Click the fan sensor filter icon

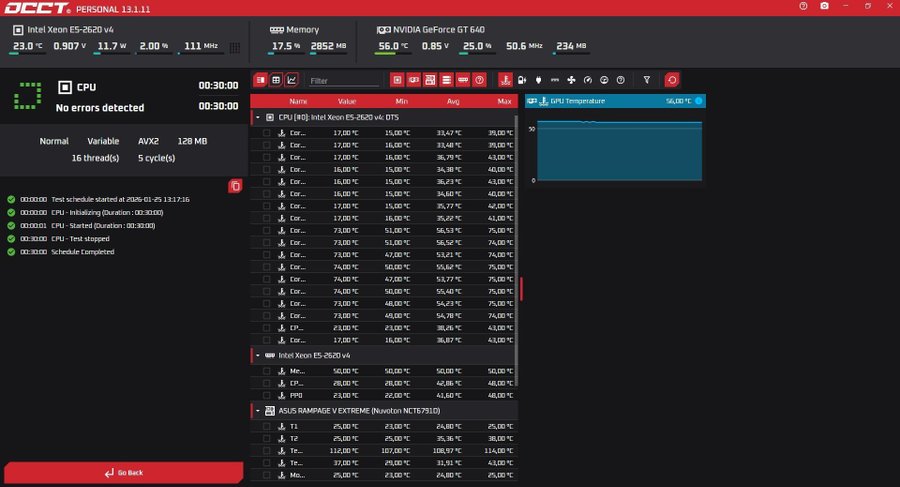pyautogui.click(x=571, y=80)
